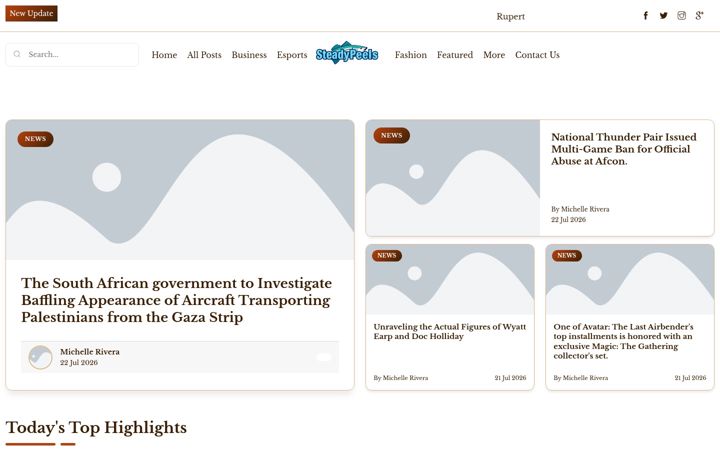Click 22 Jul 2026 date on Thunder Pair card

[x=568, y=219]
